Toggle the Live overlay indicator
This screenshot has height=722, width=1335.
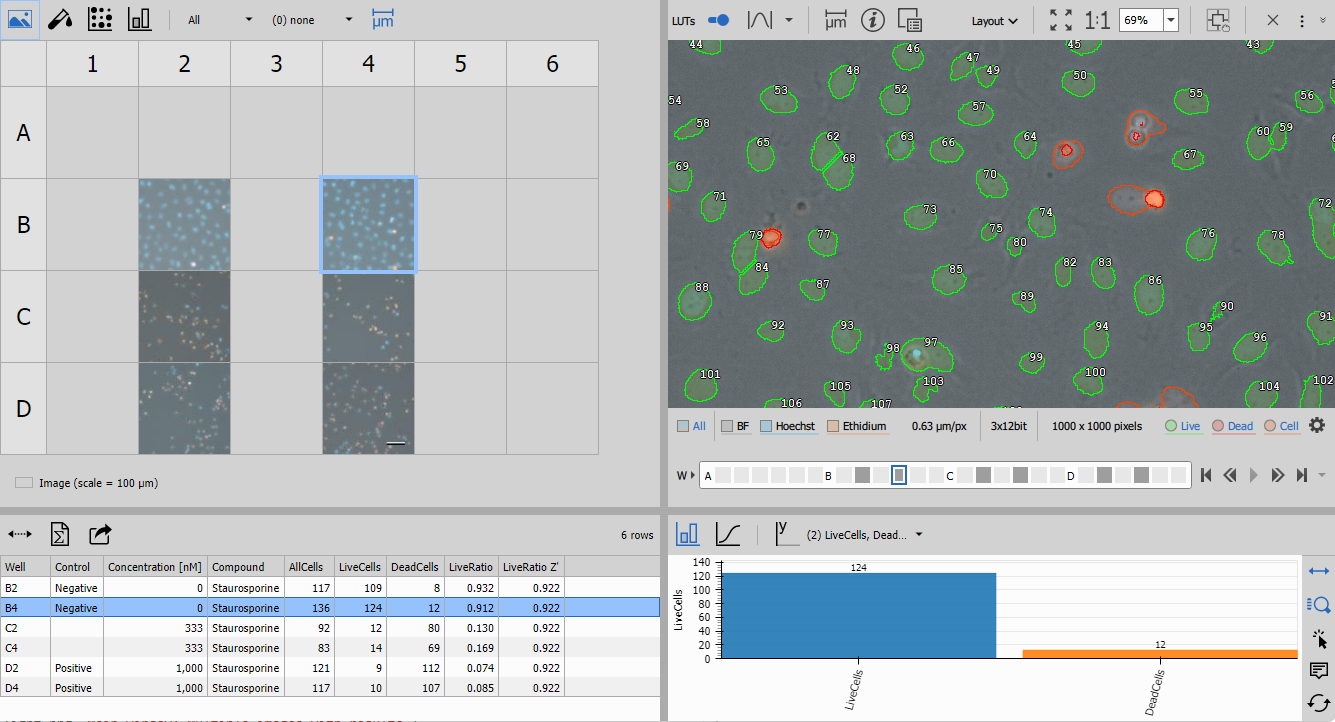pos(1171,426)
